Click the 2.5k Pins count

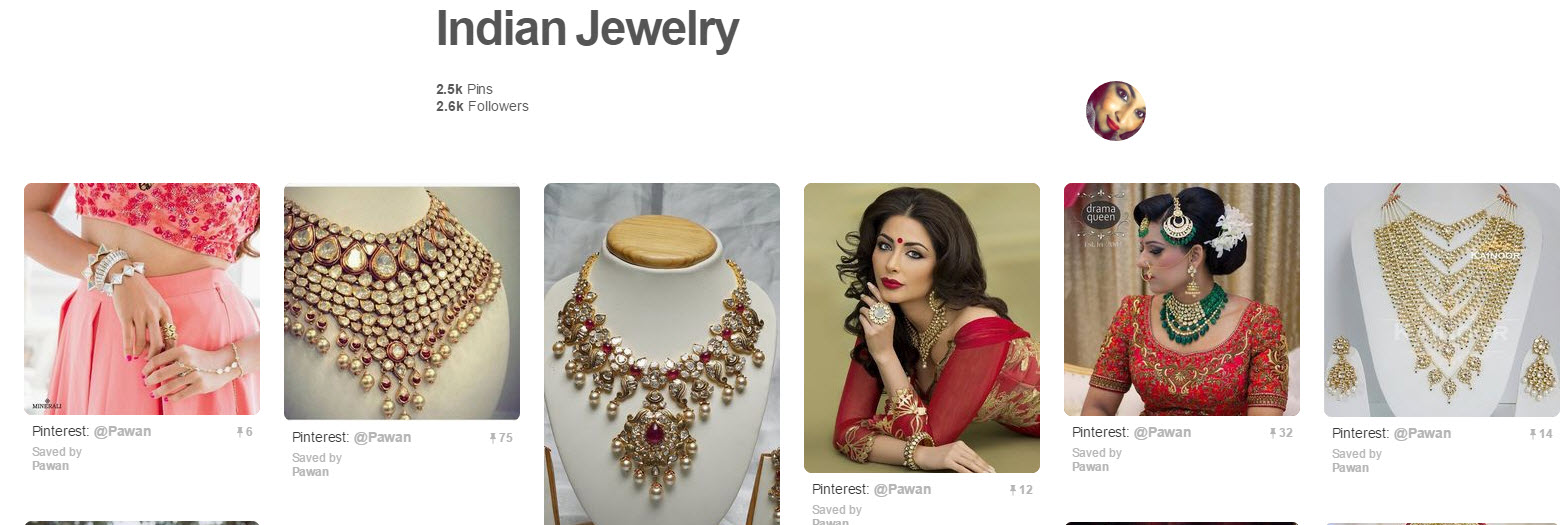coord(464,89)
